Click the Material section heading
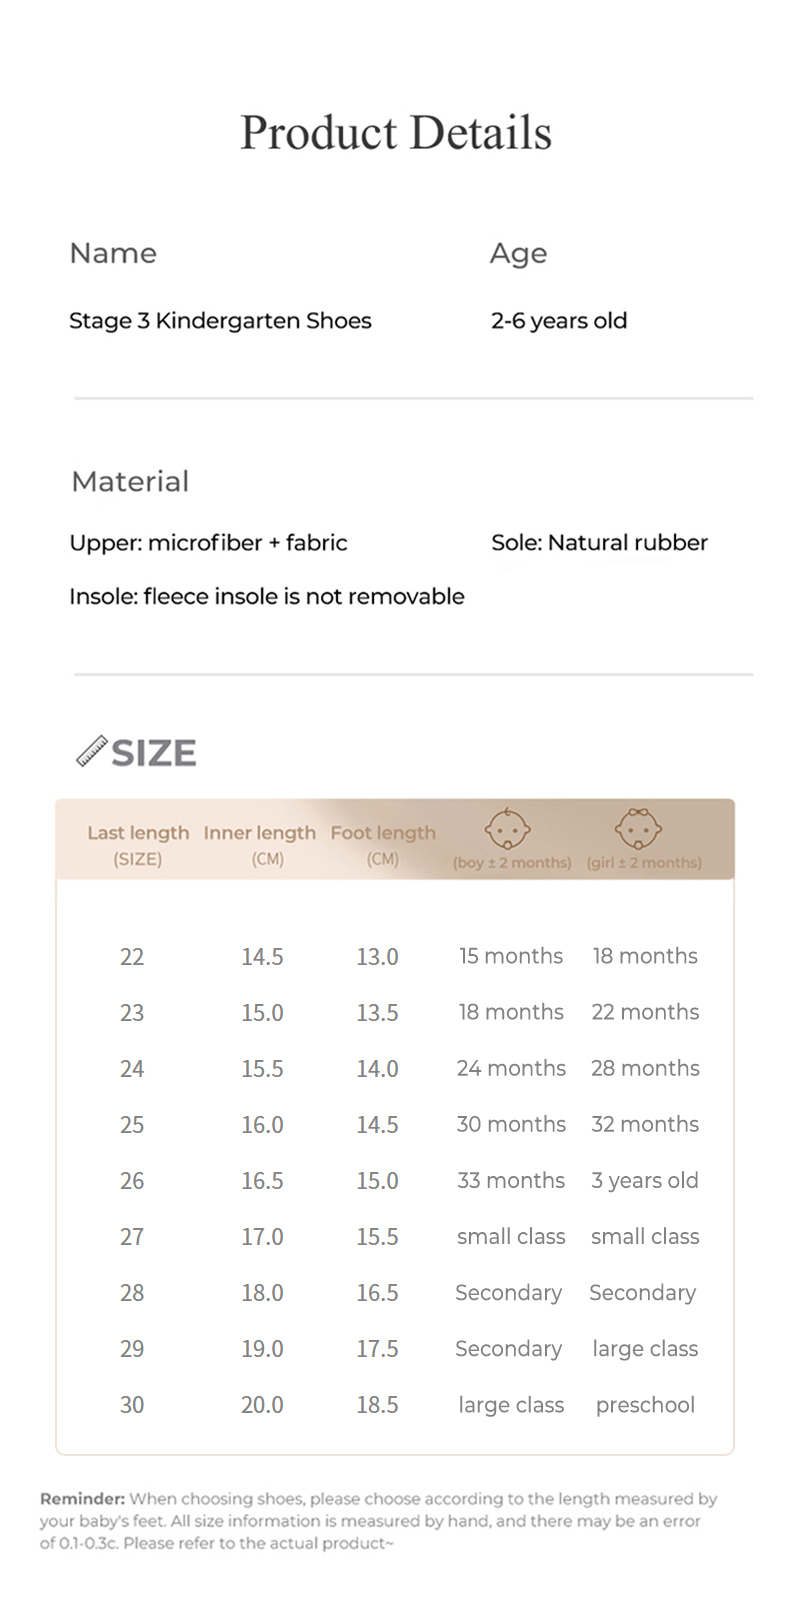The height and width of the screenshot is (1621, 790). pos(130,482)
